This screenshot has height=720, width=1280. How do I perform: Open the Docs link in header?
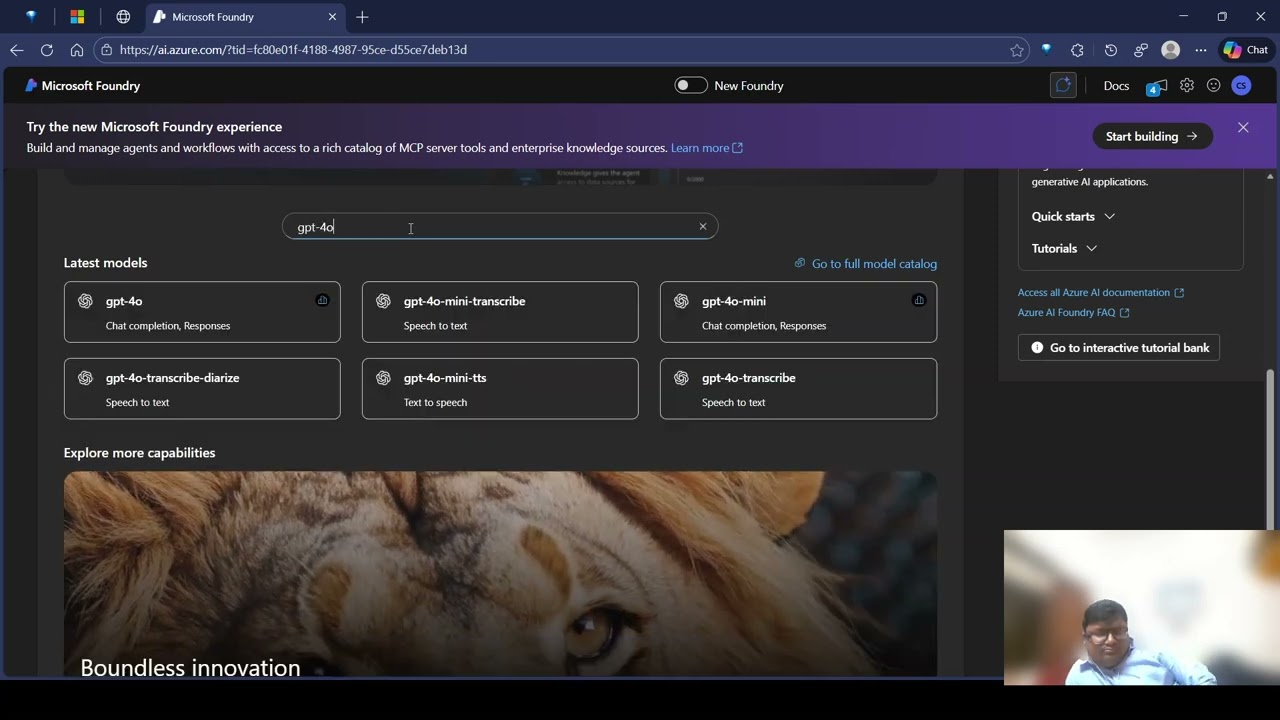tap(1116, 85)
